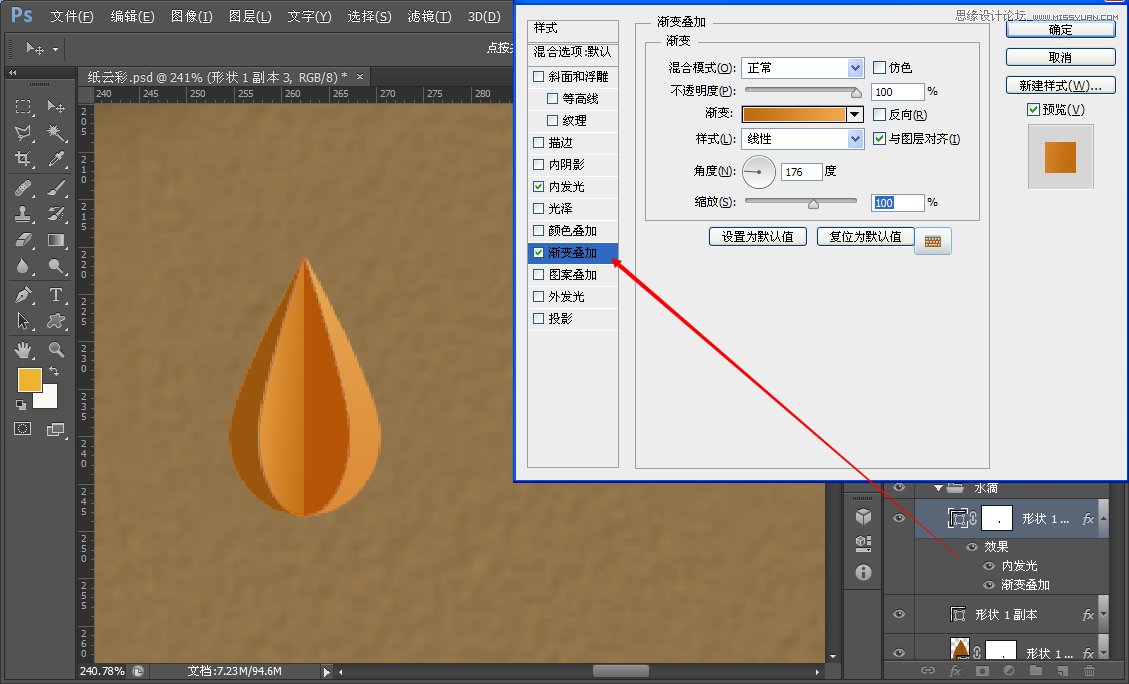Click Create new group folder icon
The image size is (1129, 684).
1036,671
